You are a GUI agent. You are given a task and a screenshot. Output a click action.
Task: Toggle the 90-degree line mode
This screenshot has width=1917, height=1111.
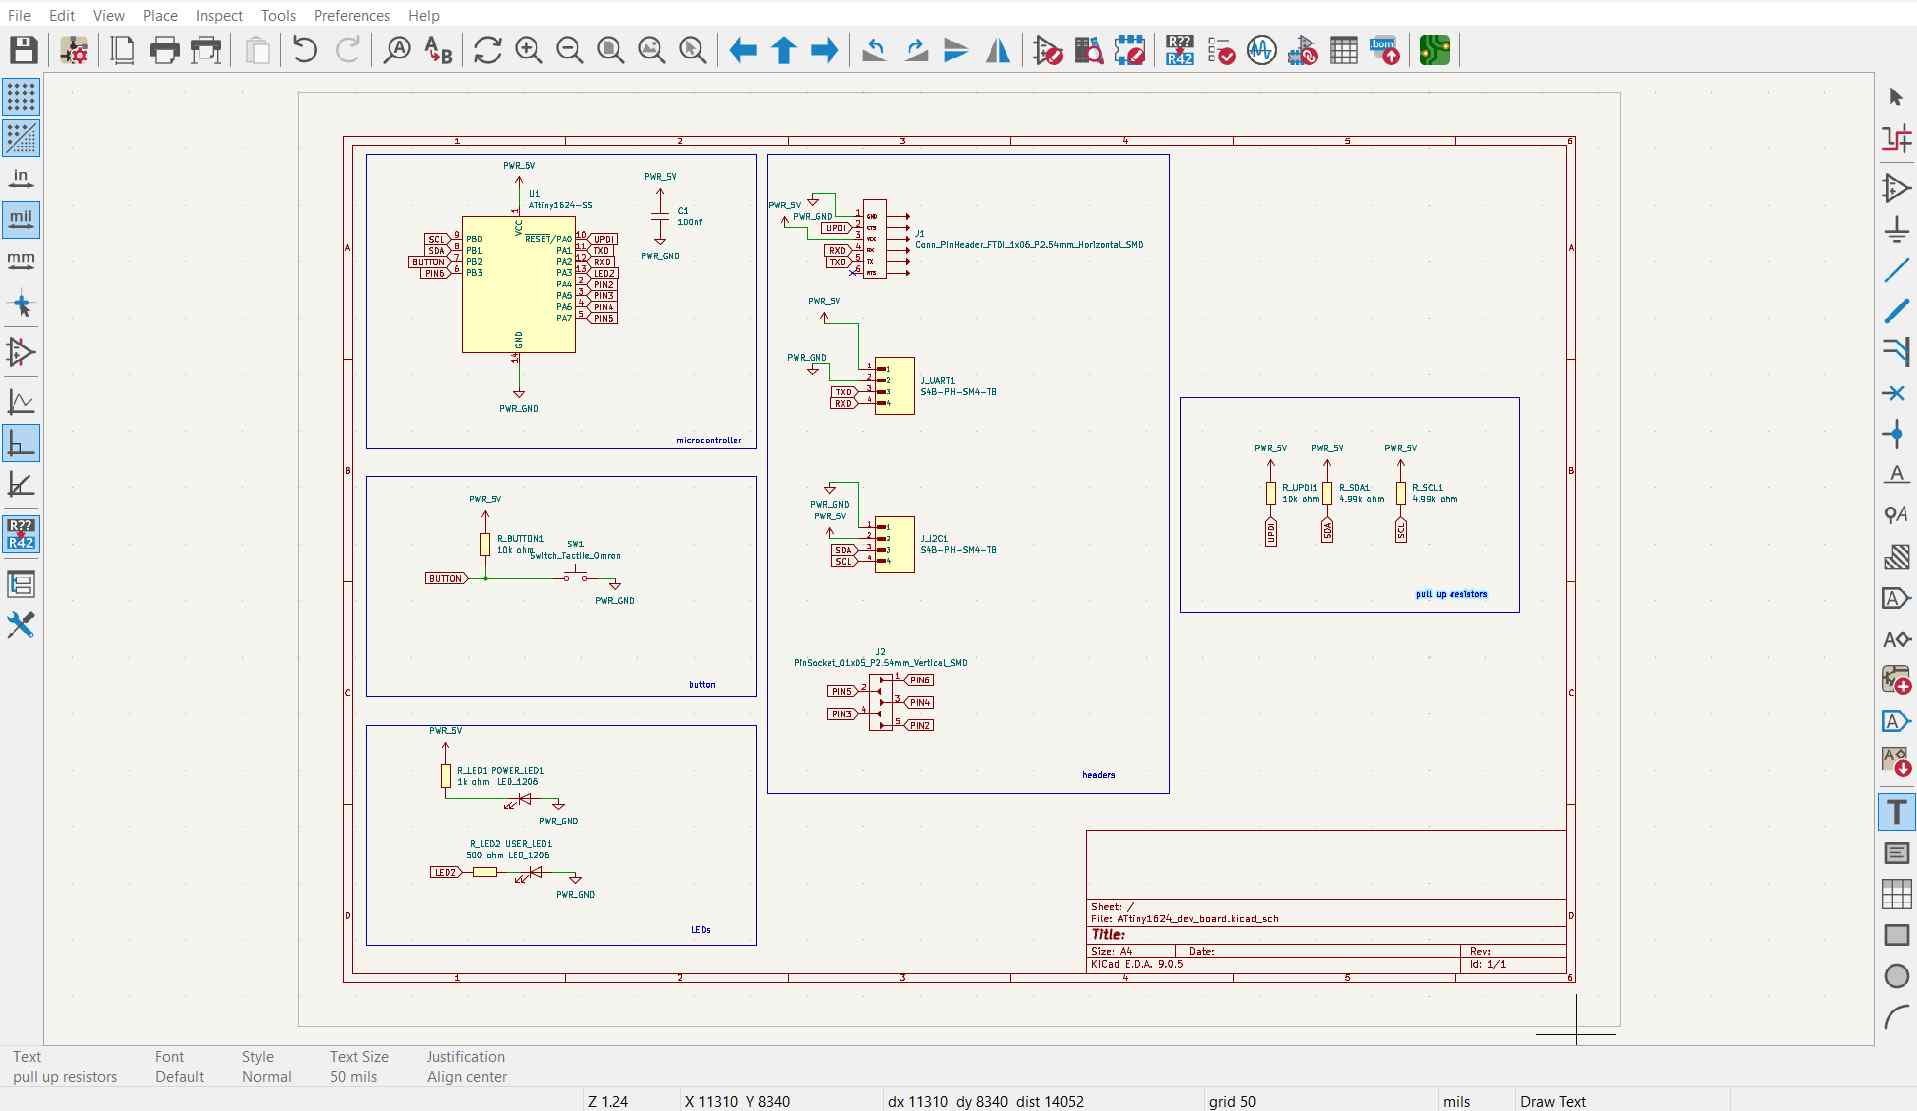[21, 443]
